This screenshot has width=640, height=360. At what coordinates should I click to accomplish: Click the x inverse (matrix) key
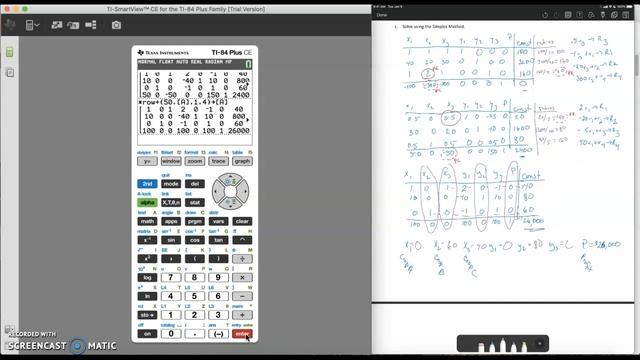[147, 240]
